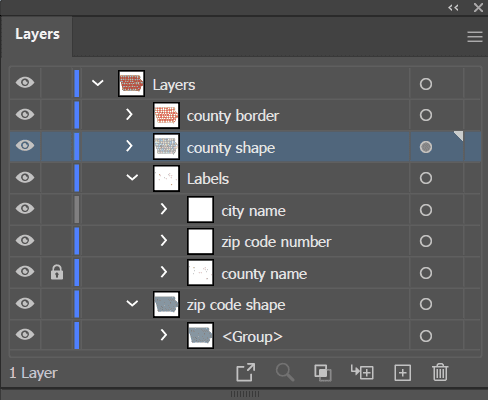Screen dimensions: 488x400
Task: Expand the <Group> under zip code shape
Action: click(x=163, y=335)
